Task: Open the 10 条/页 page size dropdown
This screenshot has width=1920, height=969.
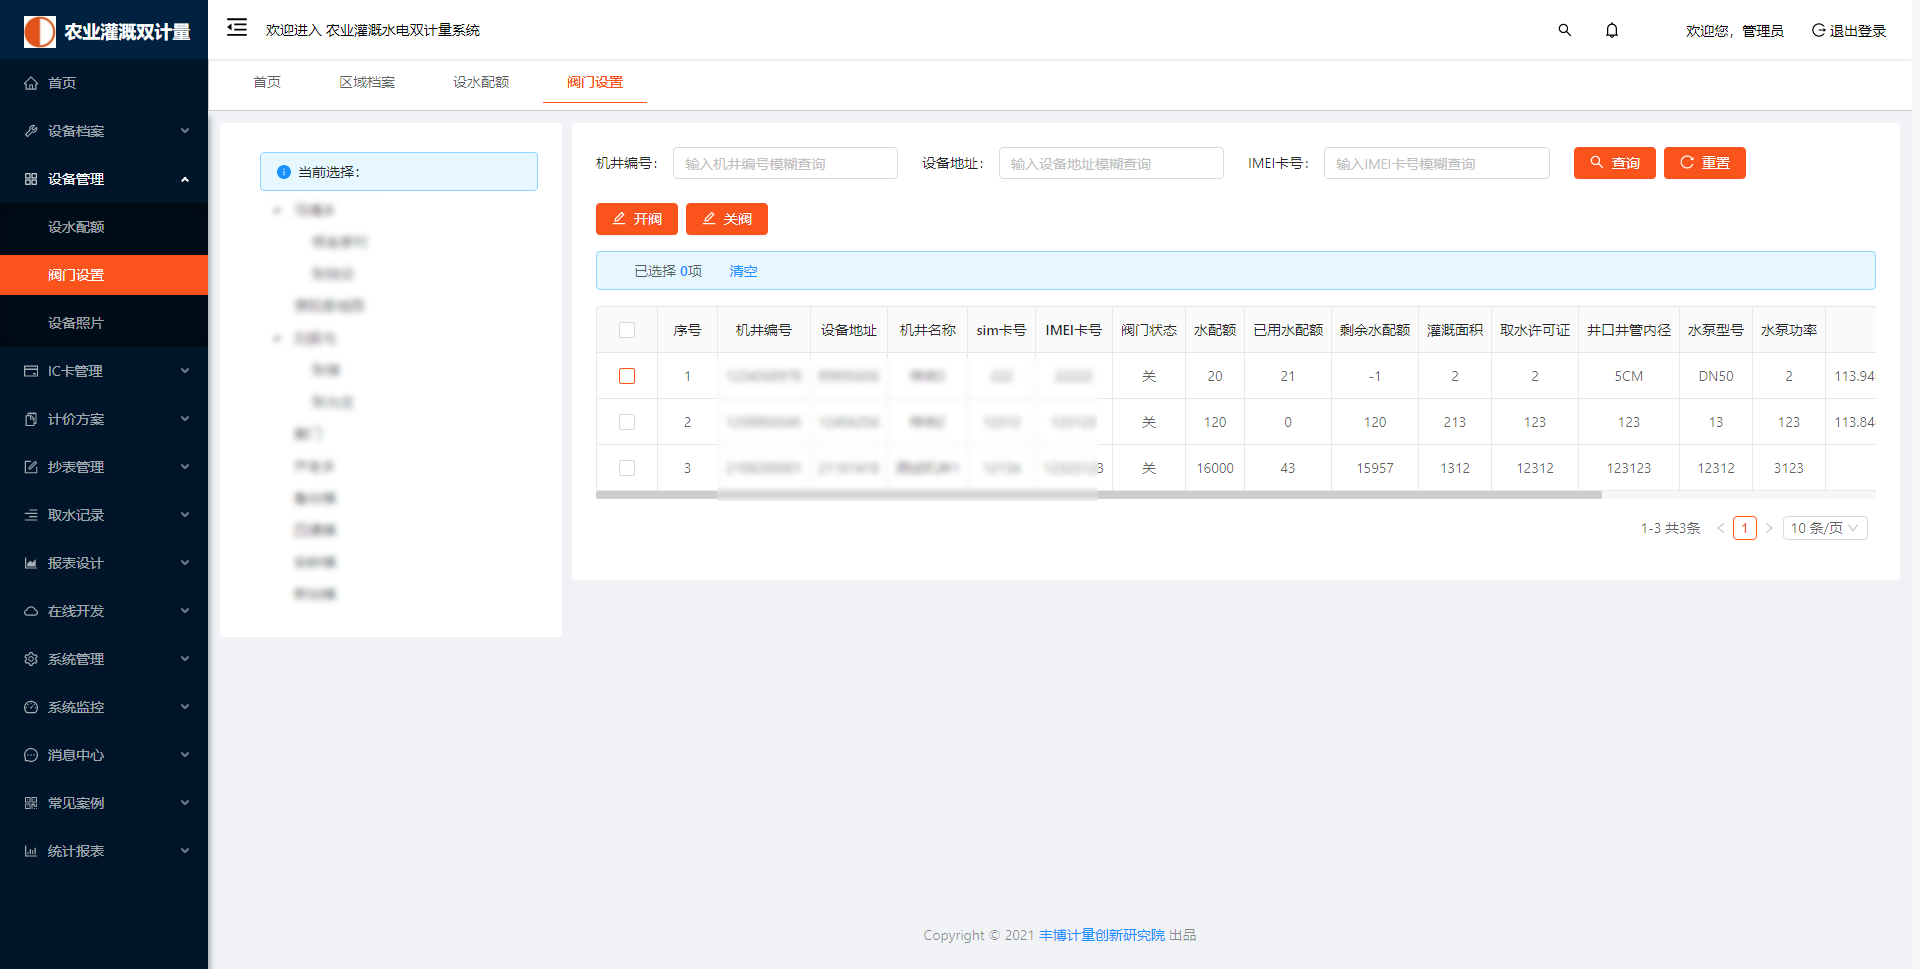Action: 1824,528
